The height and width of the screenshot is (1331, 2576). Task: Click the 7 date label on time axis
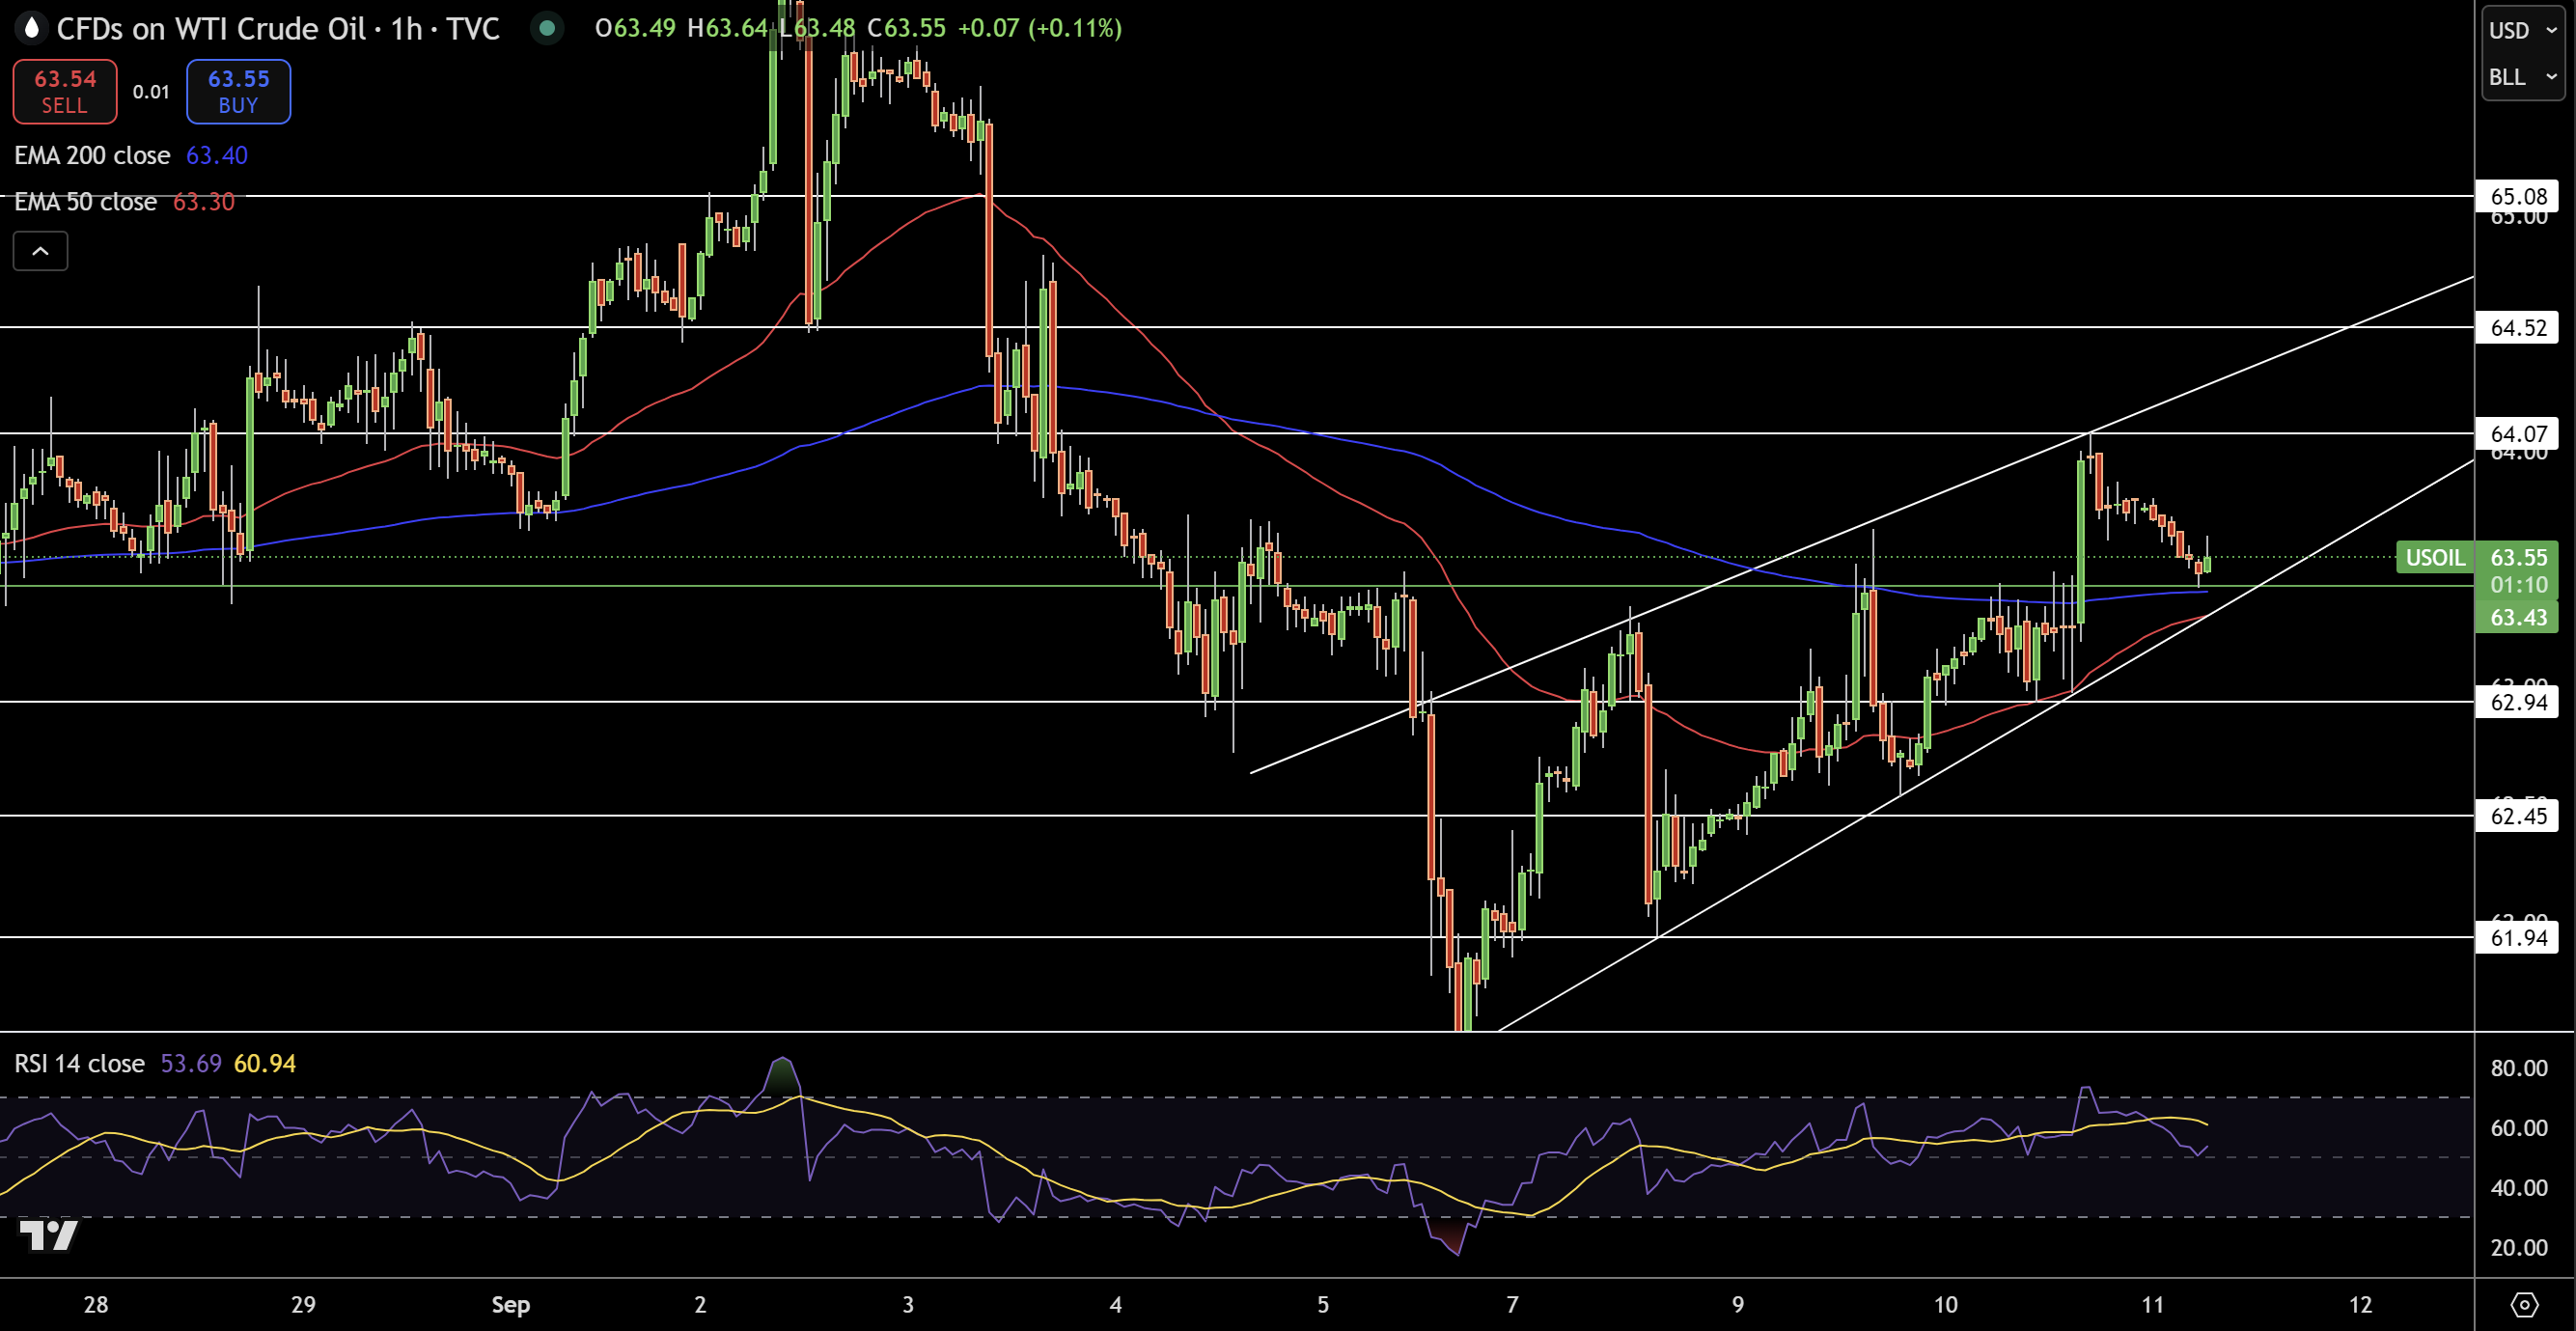(1512, 1304)
